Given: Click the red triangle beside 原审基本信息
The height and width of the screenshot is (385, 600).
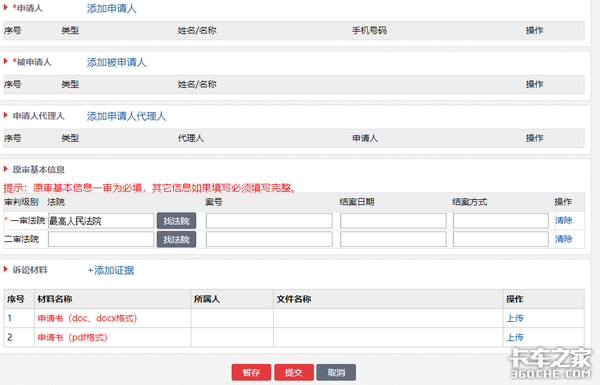Looking at the screenshot, I should click(x=6, y=169).
